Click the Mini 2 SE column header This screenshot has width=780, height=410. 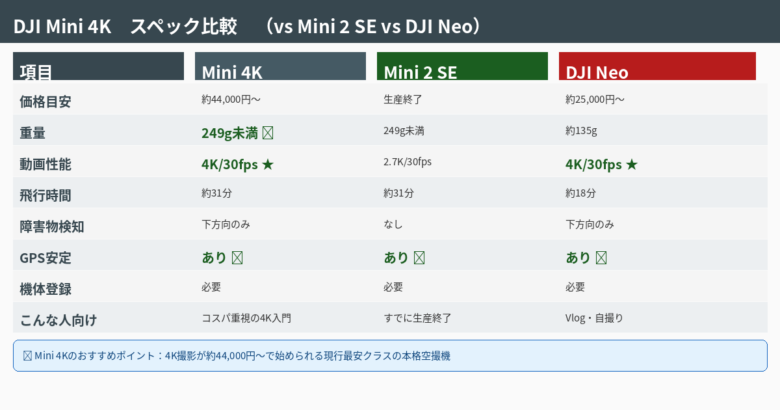462,66
